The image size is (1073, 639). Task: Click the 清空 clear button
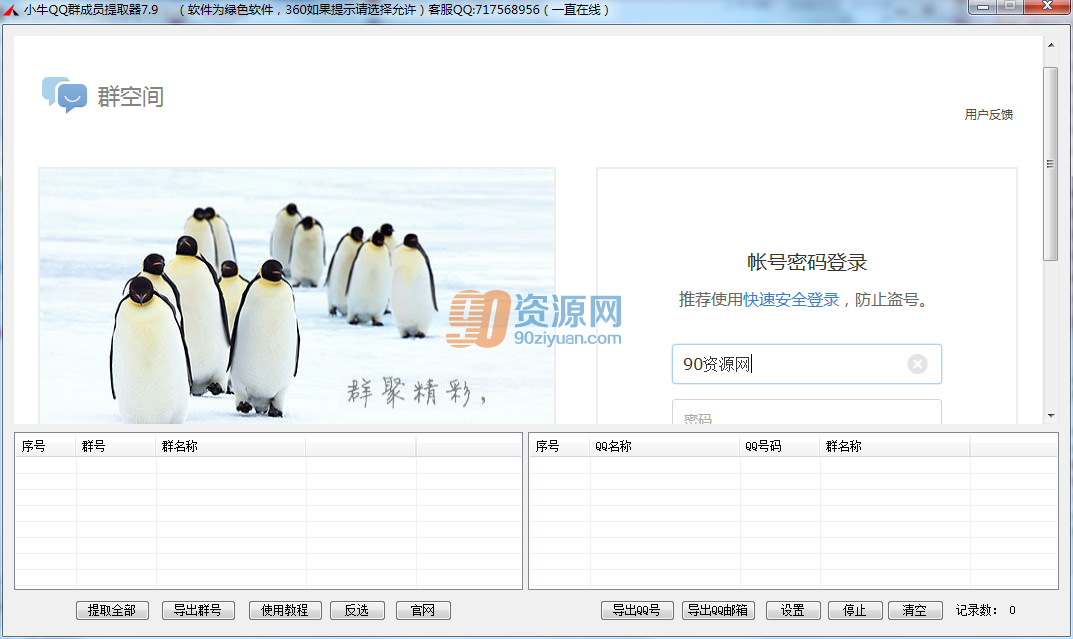[x=915, y=610]
